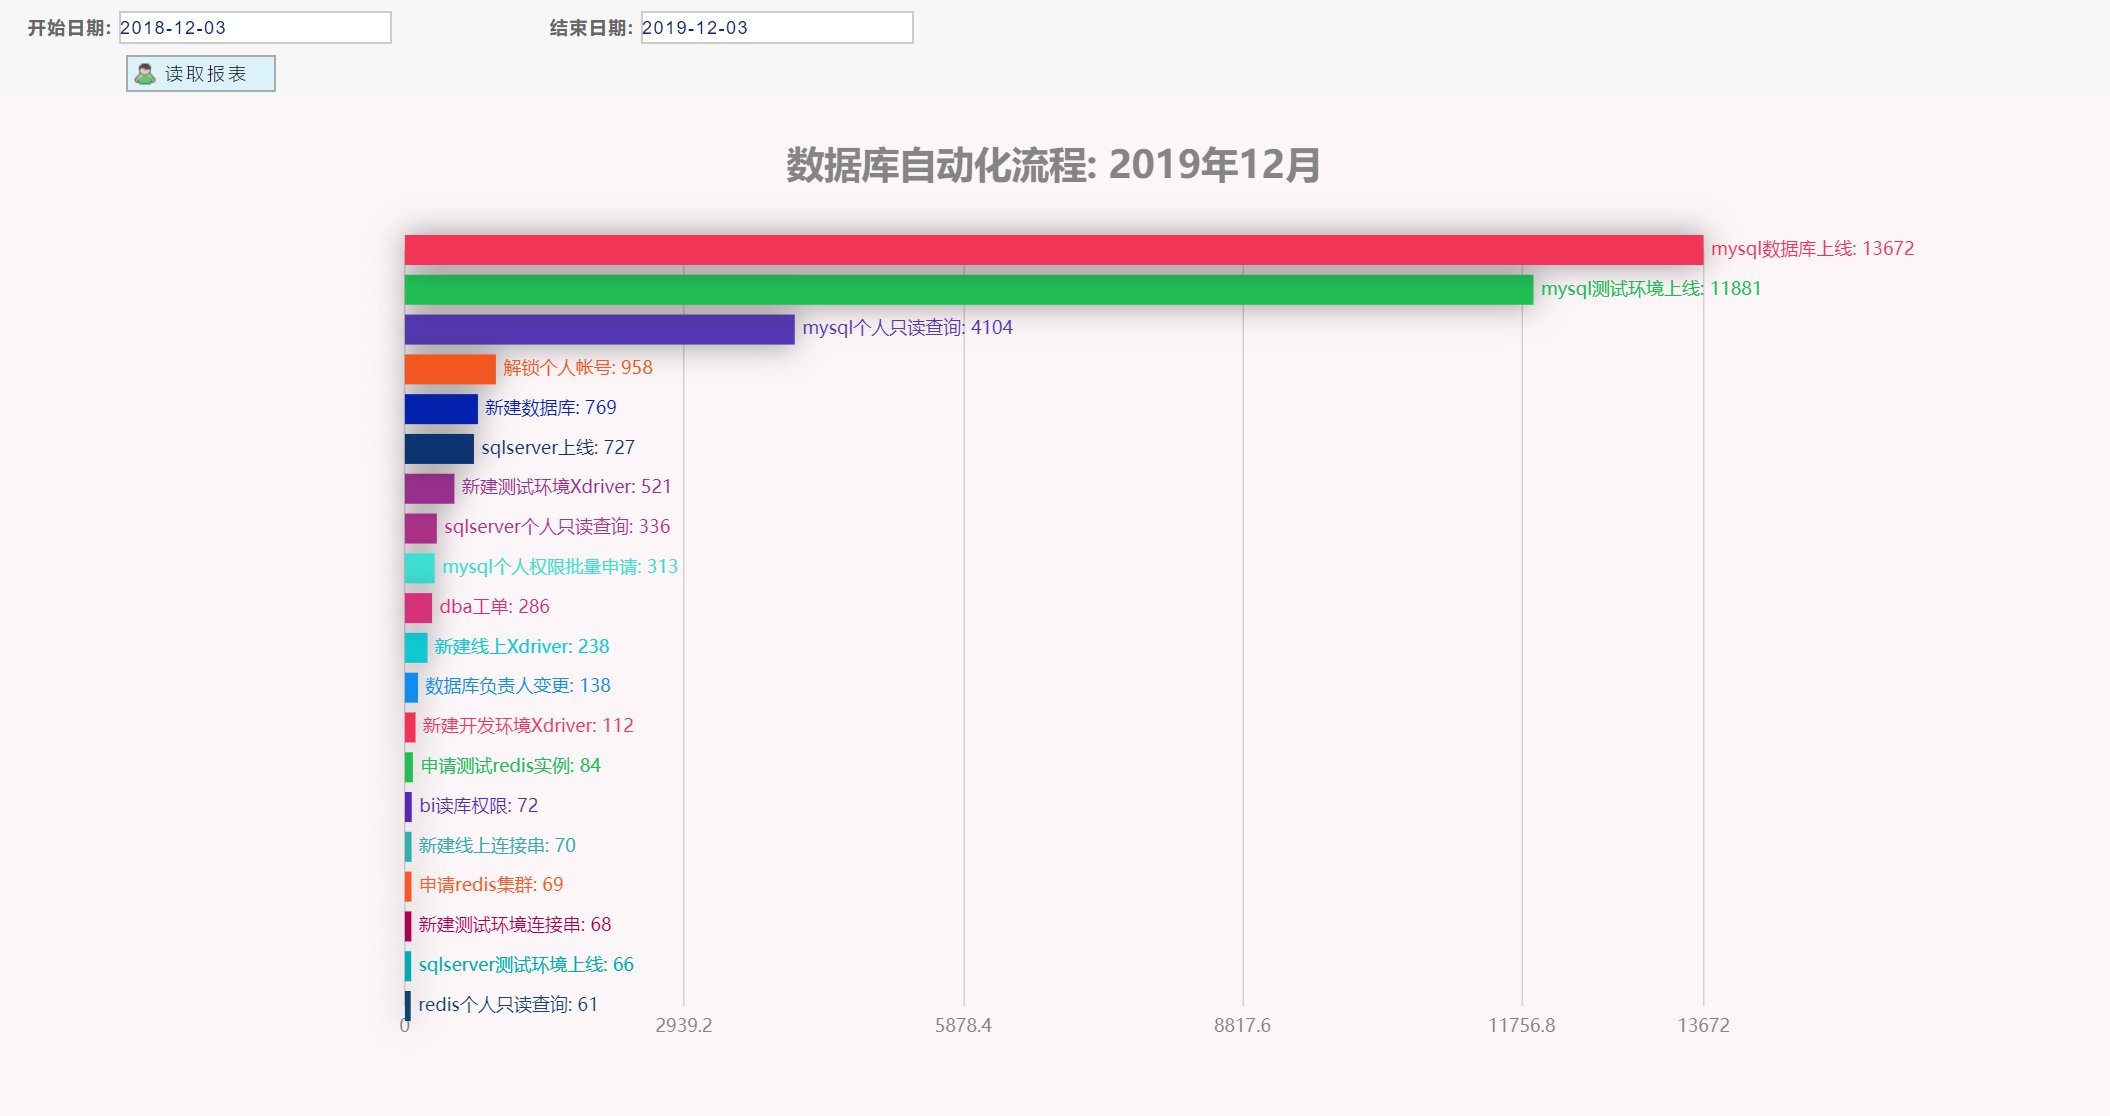Click the label sqlserver个人只读查询: 336
The image size is (2110, 1116).
coord(557,527)
